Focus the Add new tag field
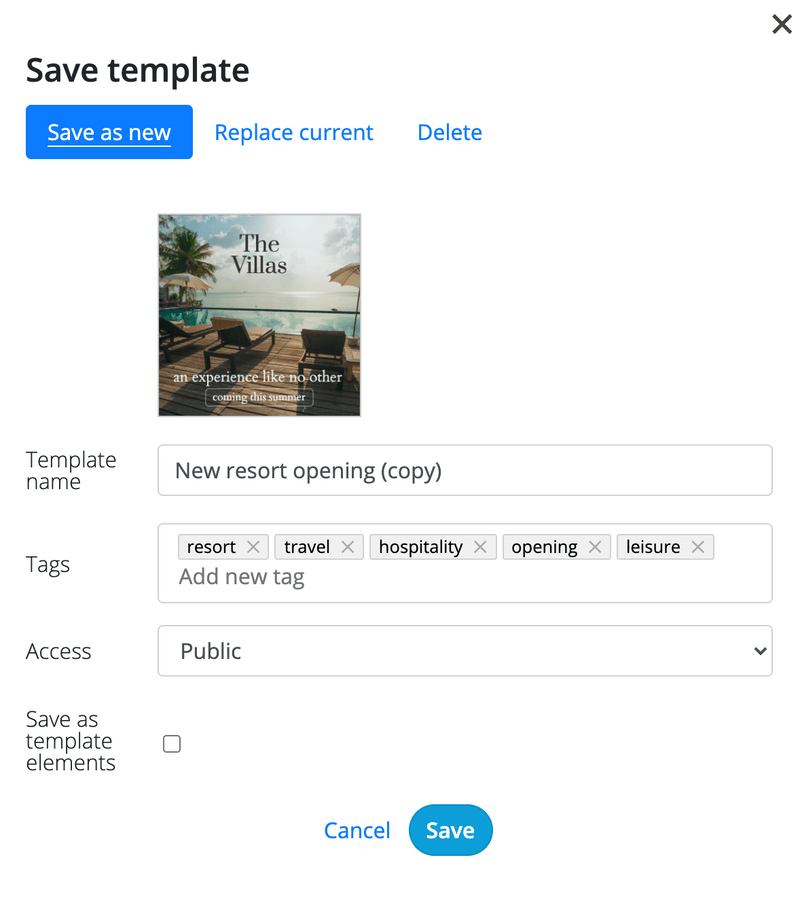This screenshot has width=800, height=905. pos(465,577)
